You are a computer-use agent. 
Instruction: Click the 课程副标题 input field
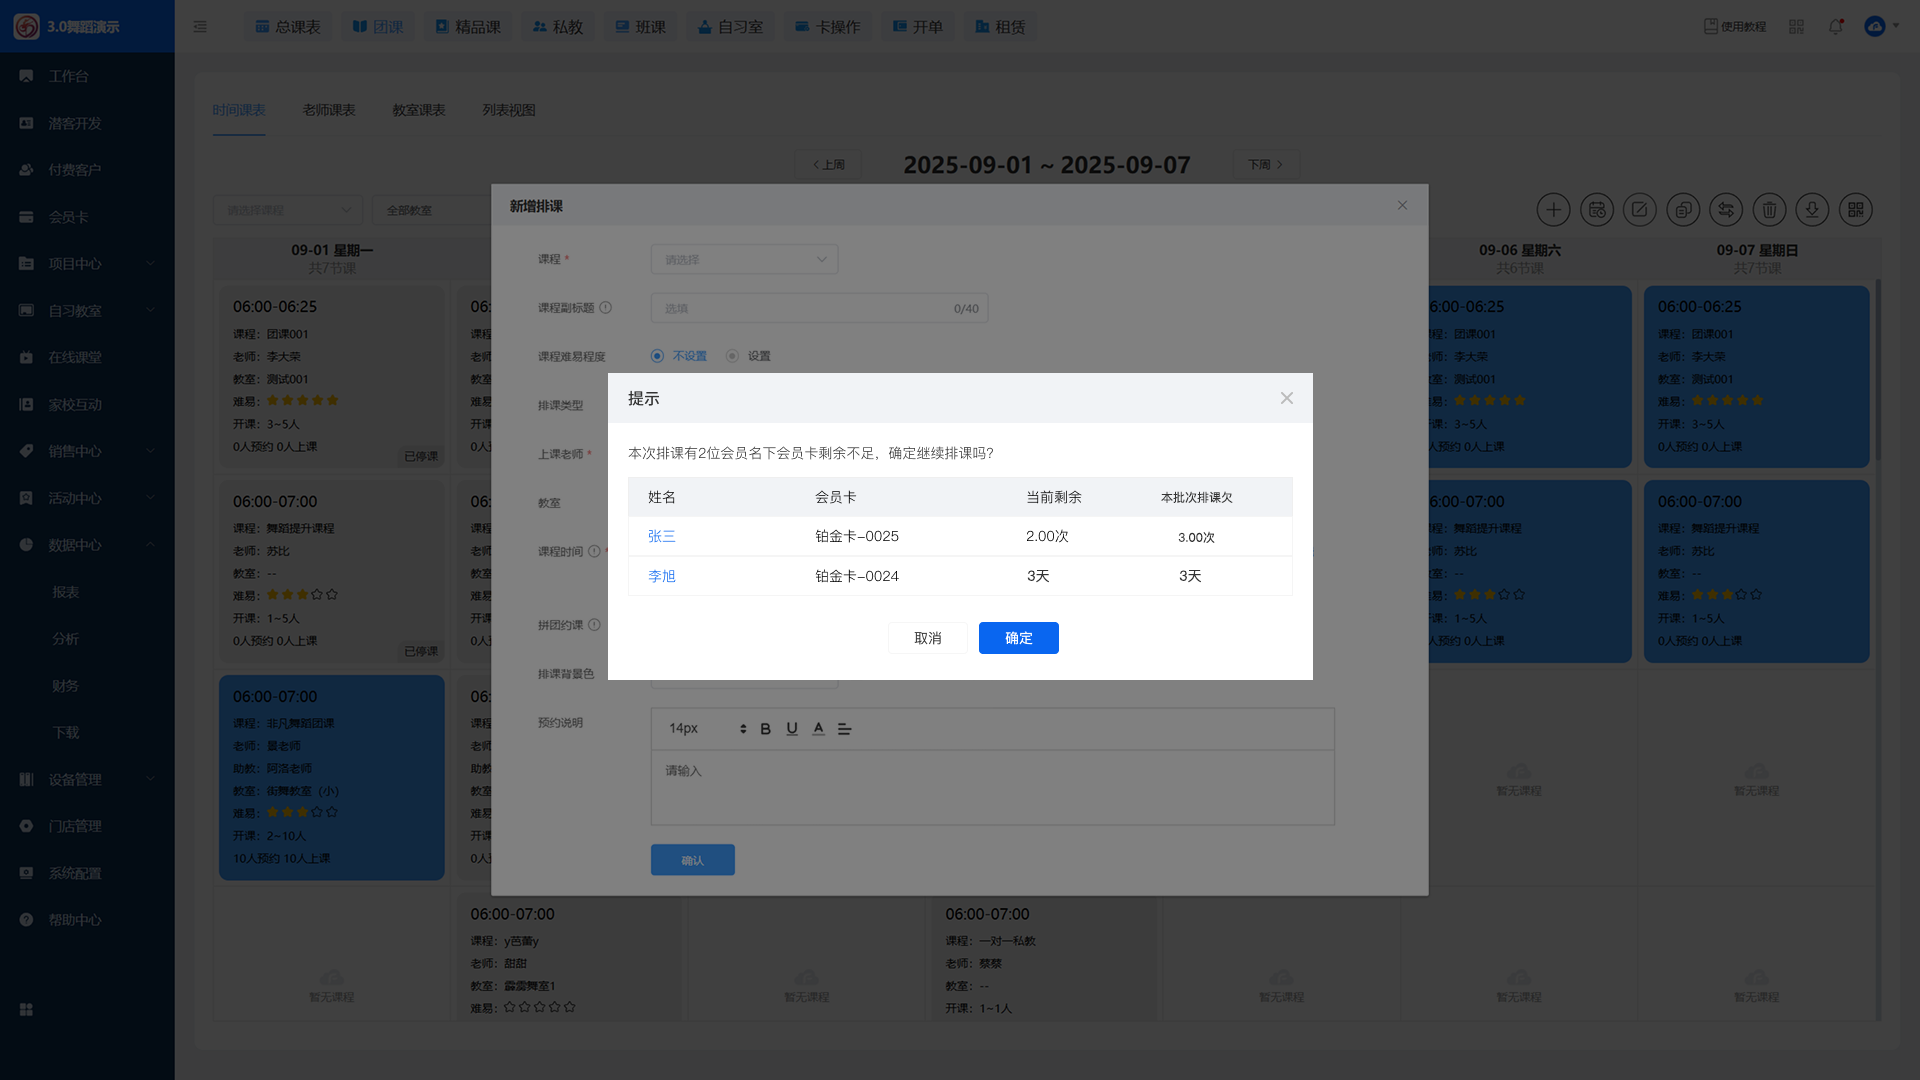click(x=800, y=308)
